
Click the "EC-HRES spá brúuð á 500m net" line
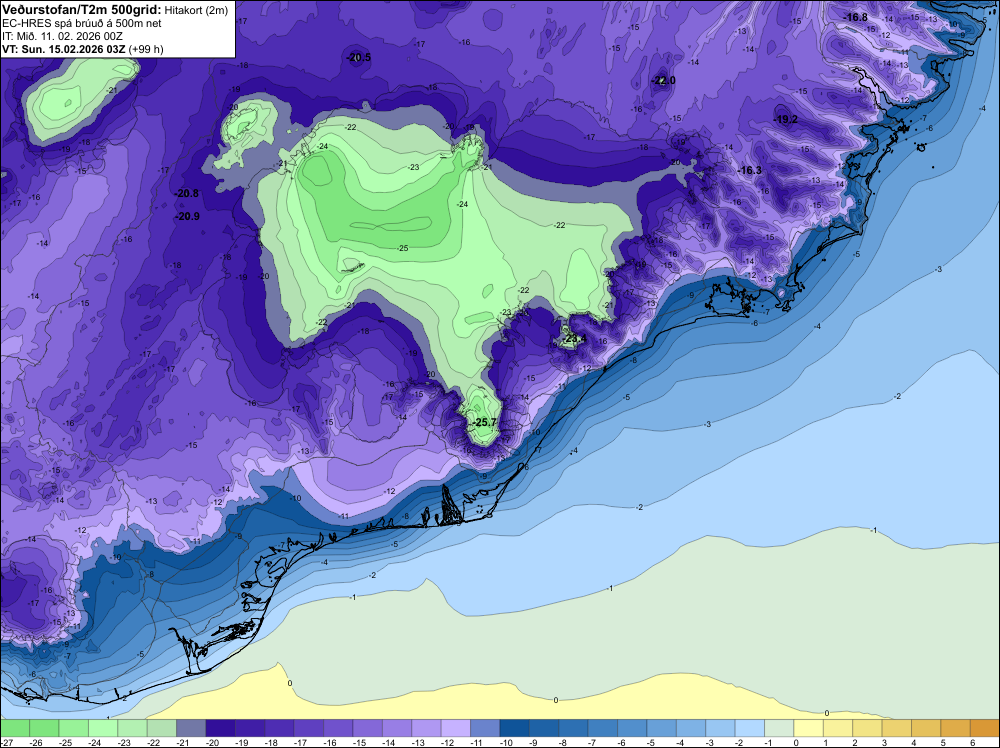point(82,23)
